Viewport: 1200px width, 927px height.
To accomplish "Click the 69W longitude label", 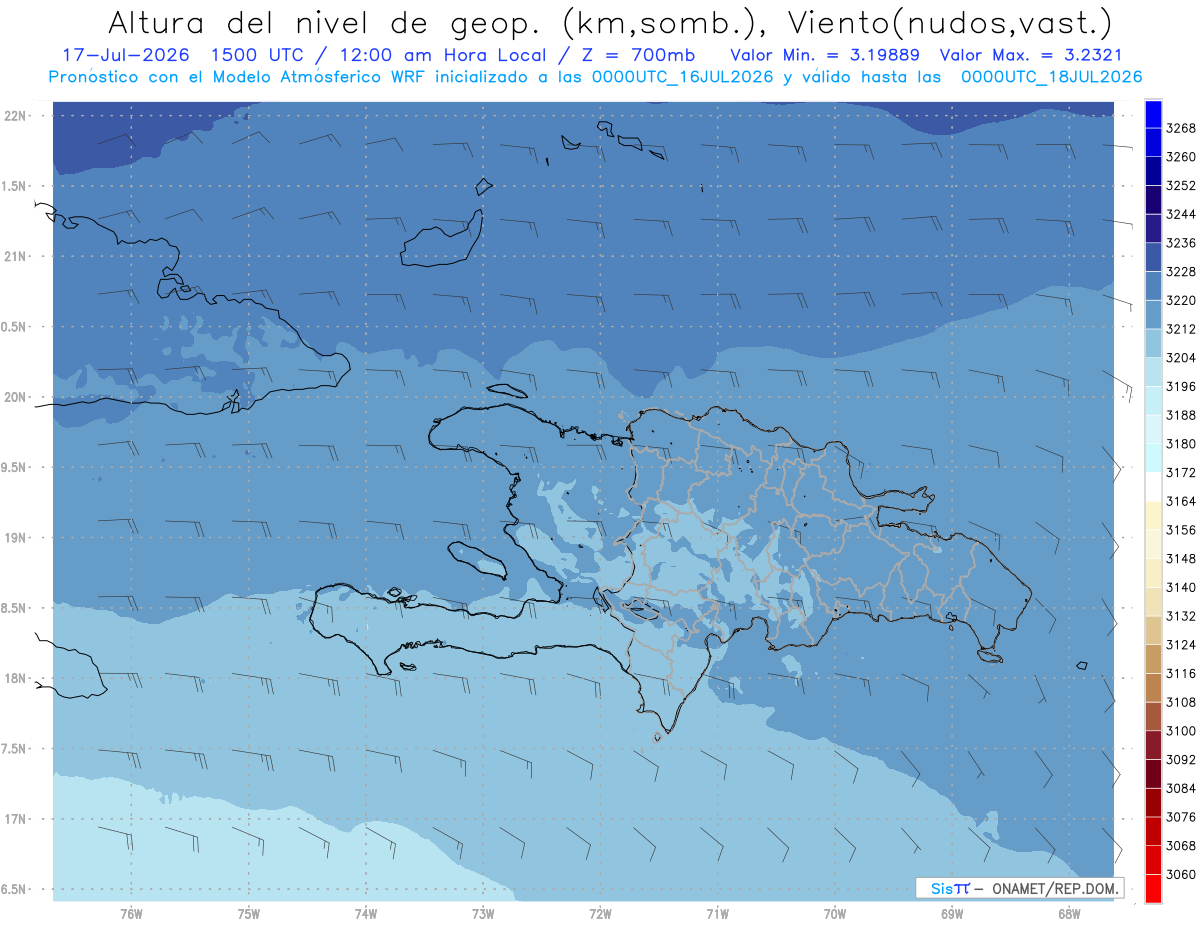I will click(x=952, y=913).
